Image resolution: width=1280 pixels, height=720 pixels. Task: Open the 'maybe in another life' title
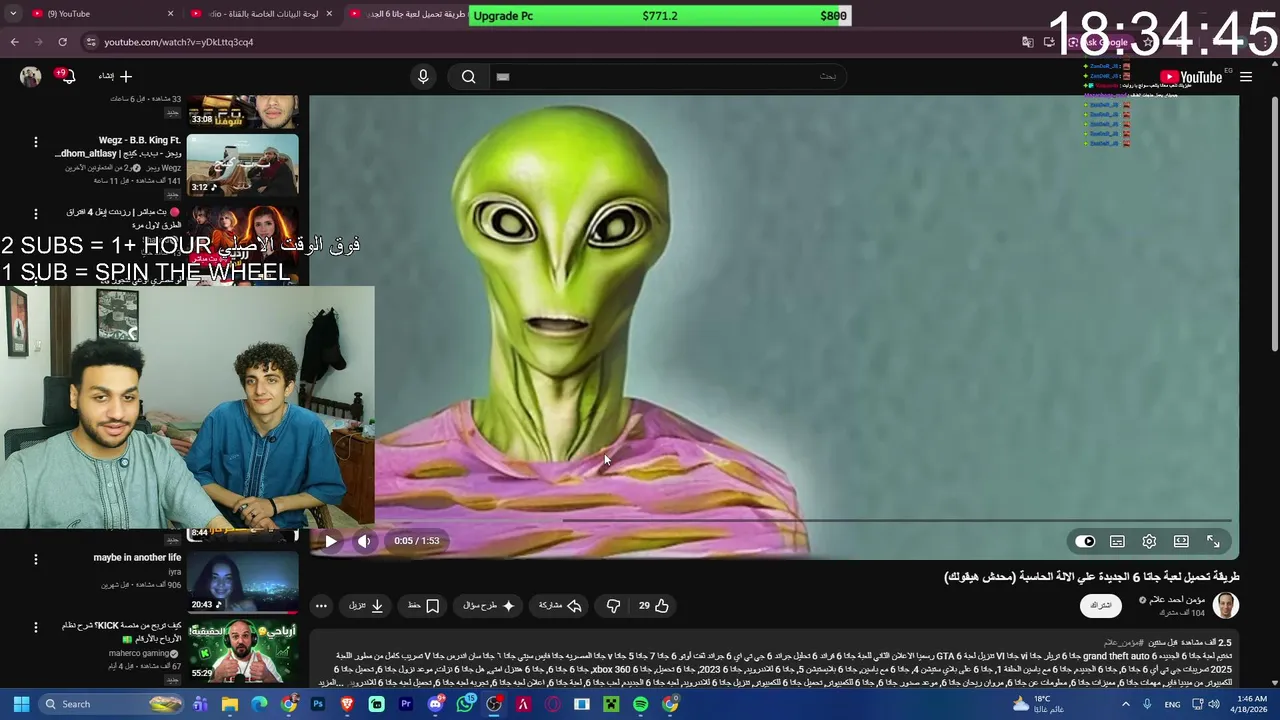point(137,557)
